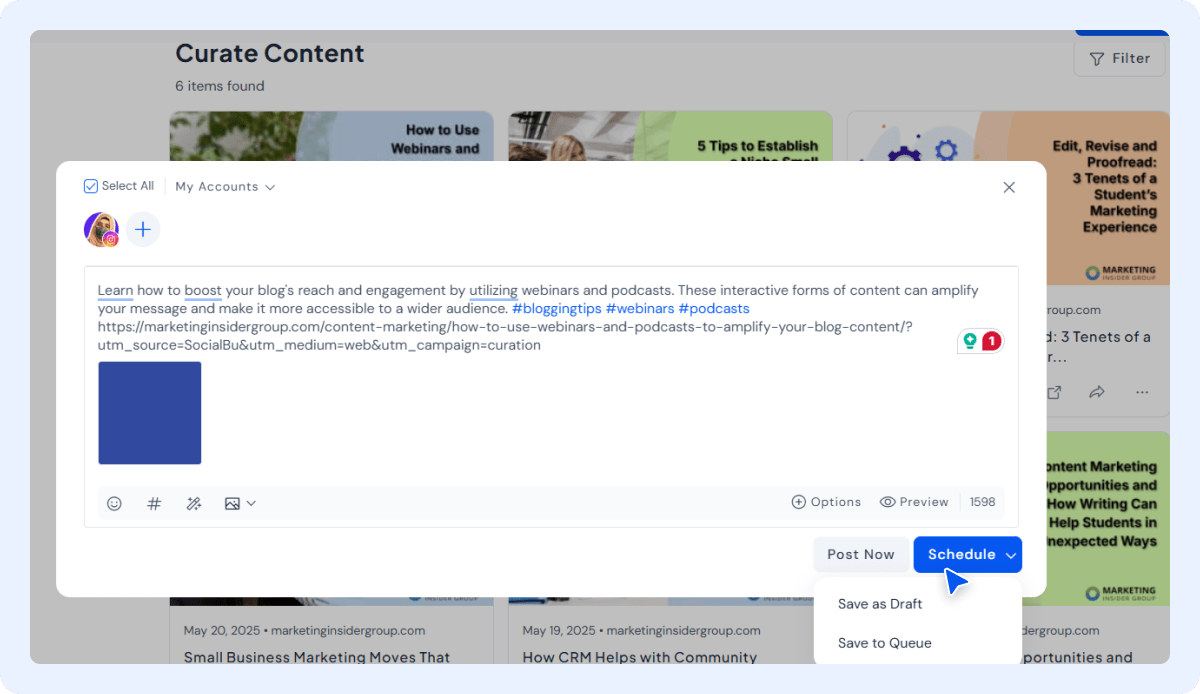Open the three-dot more menu on card
Screen dimensions: 1200x694
(x=1142, y=392)
